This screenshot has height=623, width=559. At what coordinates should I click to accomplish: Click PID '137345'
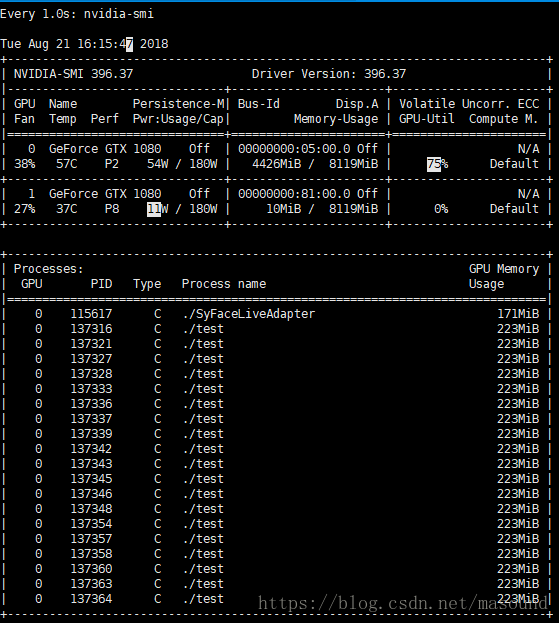pos(91,479)
